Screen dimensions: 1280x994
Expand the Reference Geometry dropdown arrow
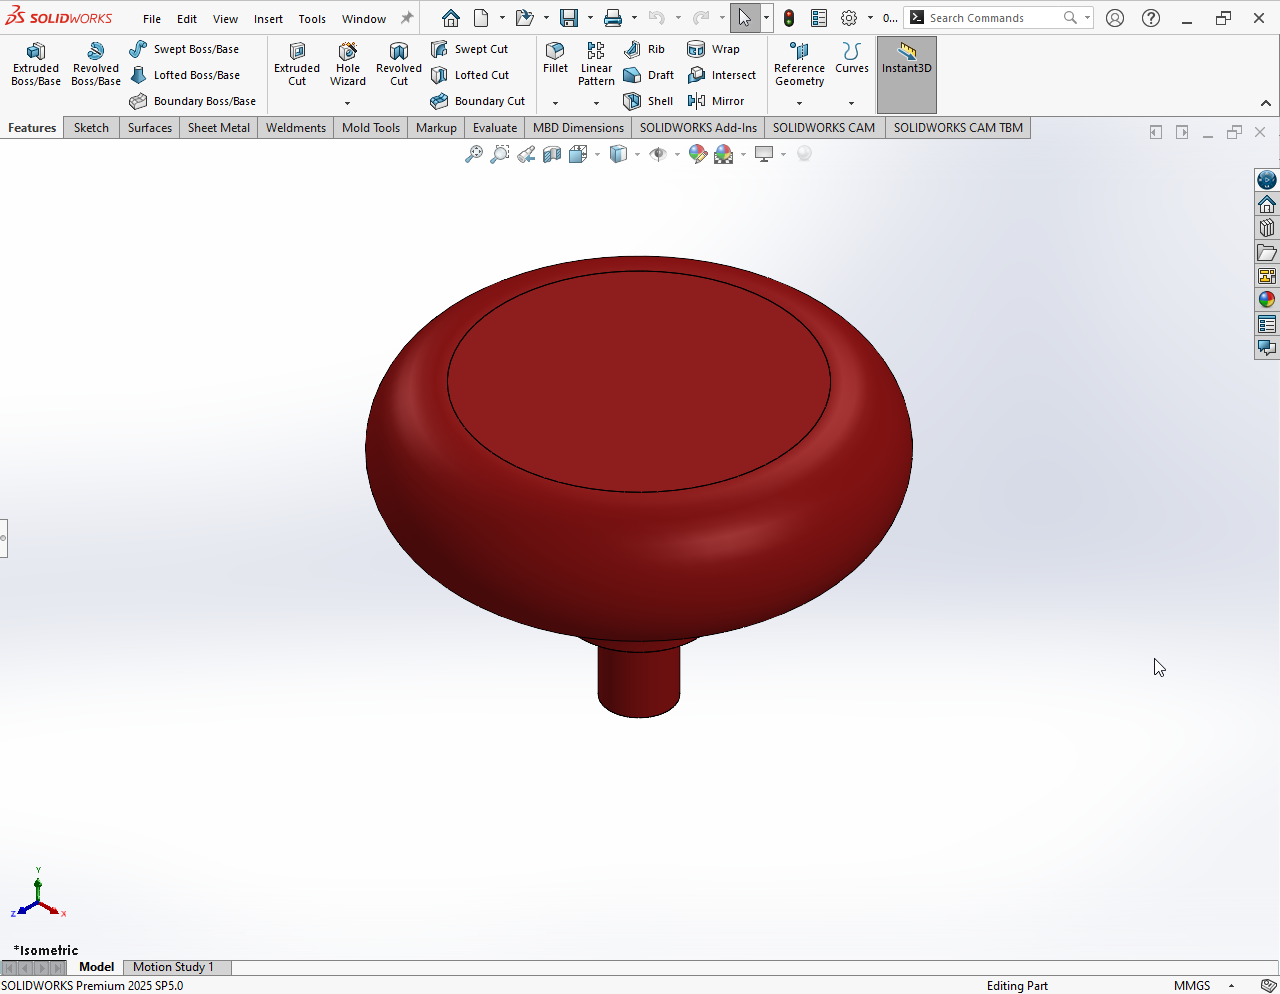(x=799, y=103)
